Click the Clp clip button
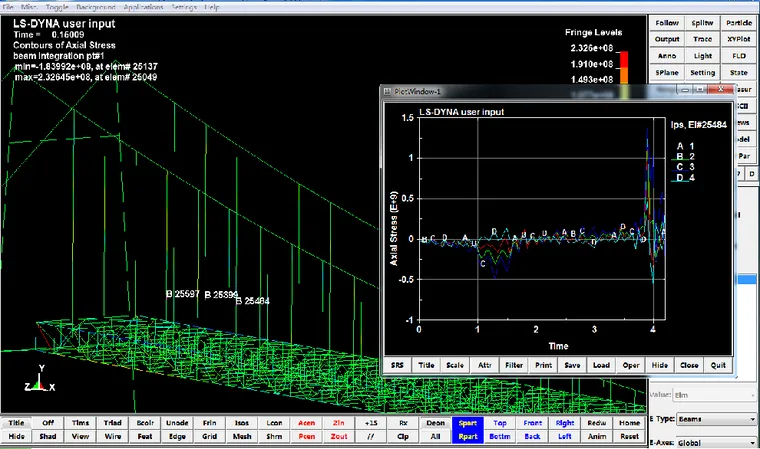 click(403, 436)
